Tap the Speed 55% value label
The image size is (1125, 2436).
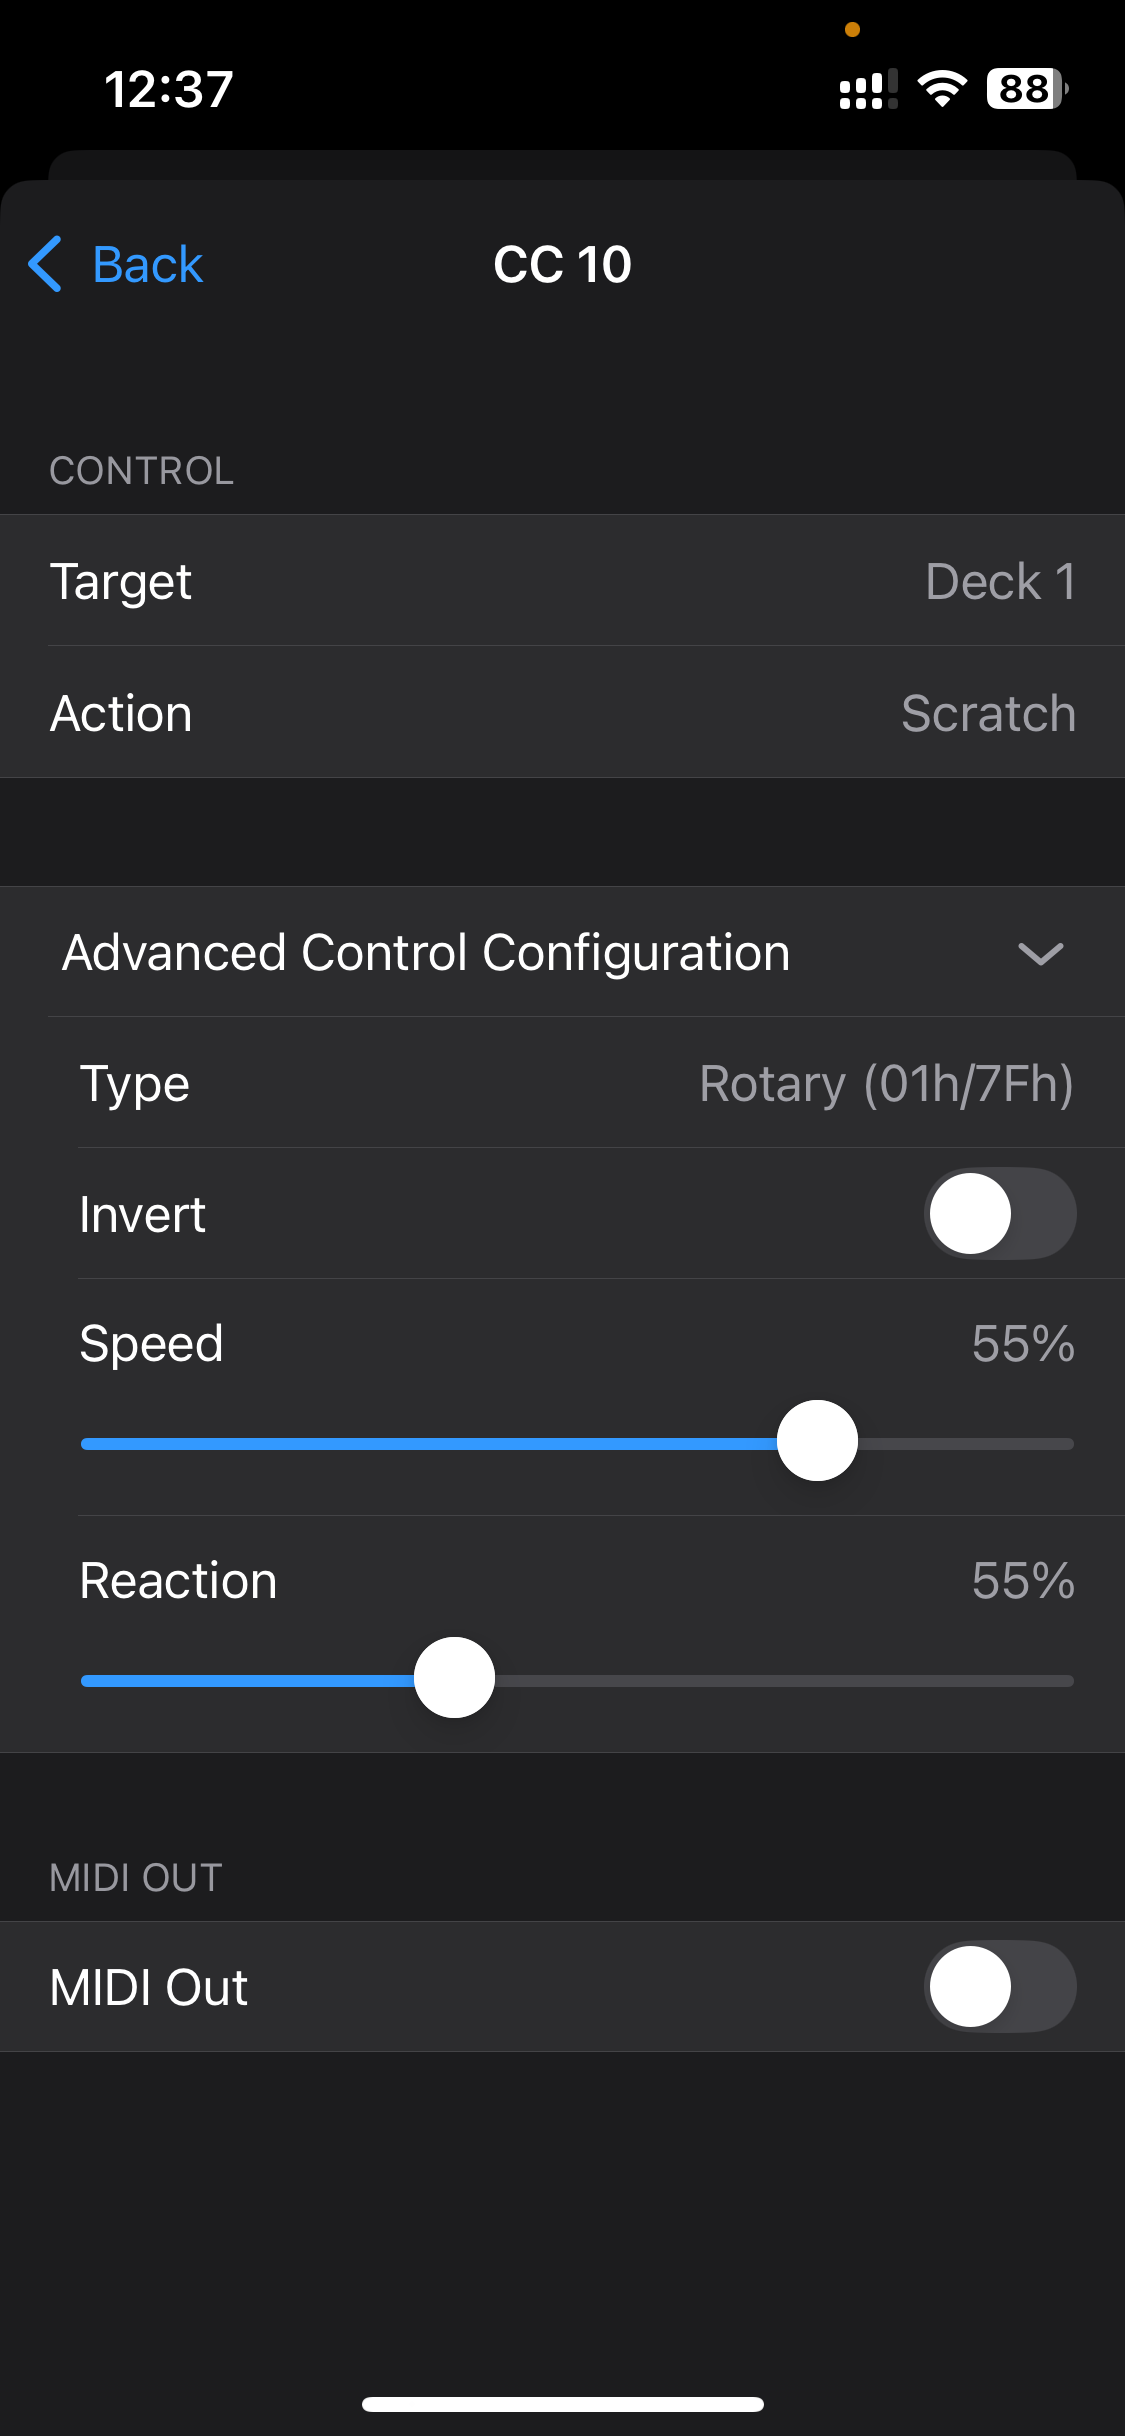coord(1022,1344)
